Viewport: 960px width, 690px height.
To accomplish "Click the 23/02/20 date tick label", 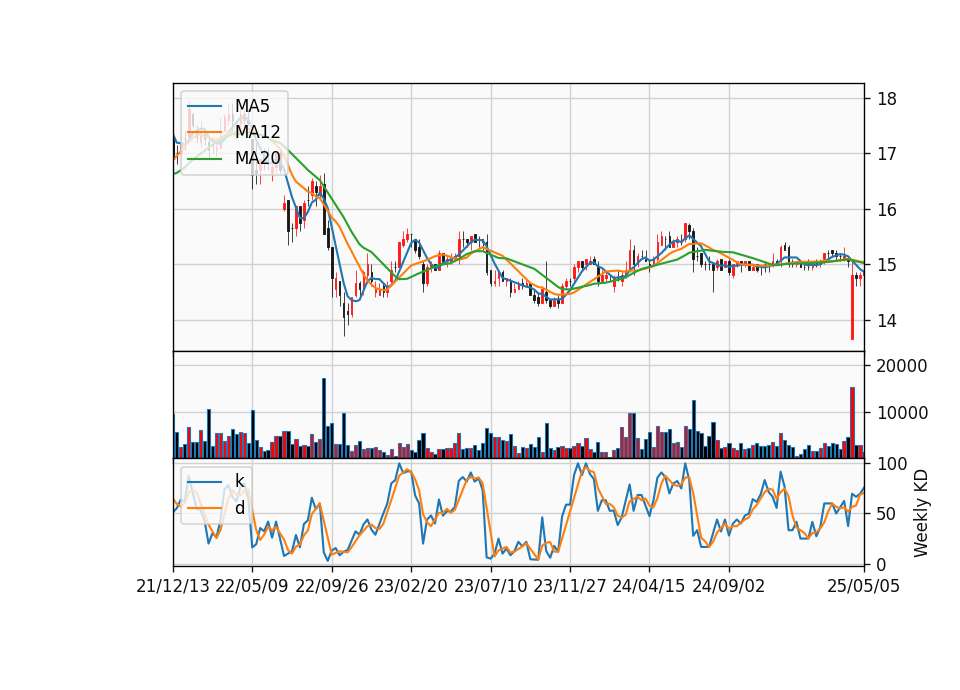I will pos(411,586).
